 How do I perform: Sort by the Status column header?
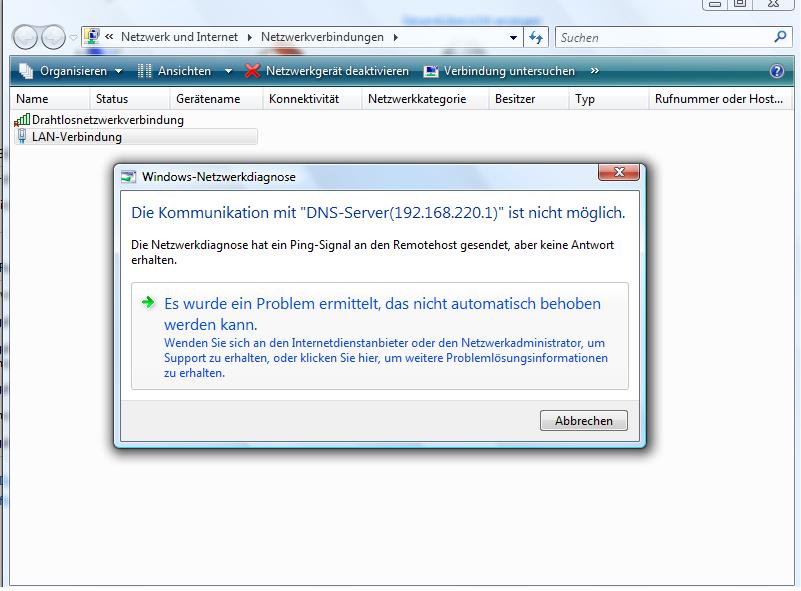129,99
